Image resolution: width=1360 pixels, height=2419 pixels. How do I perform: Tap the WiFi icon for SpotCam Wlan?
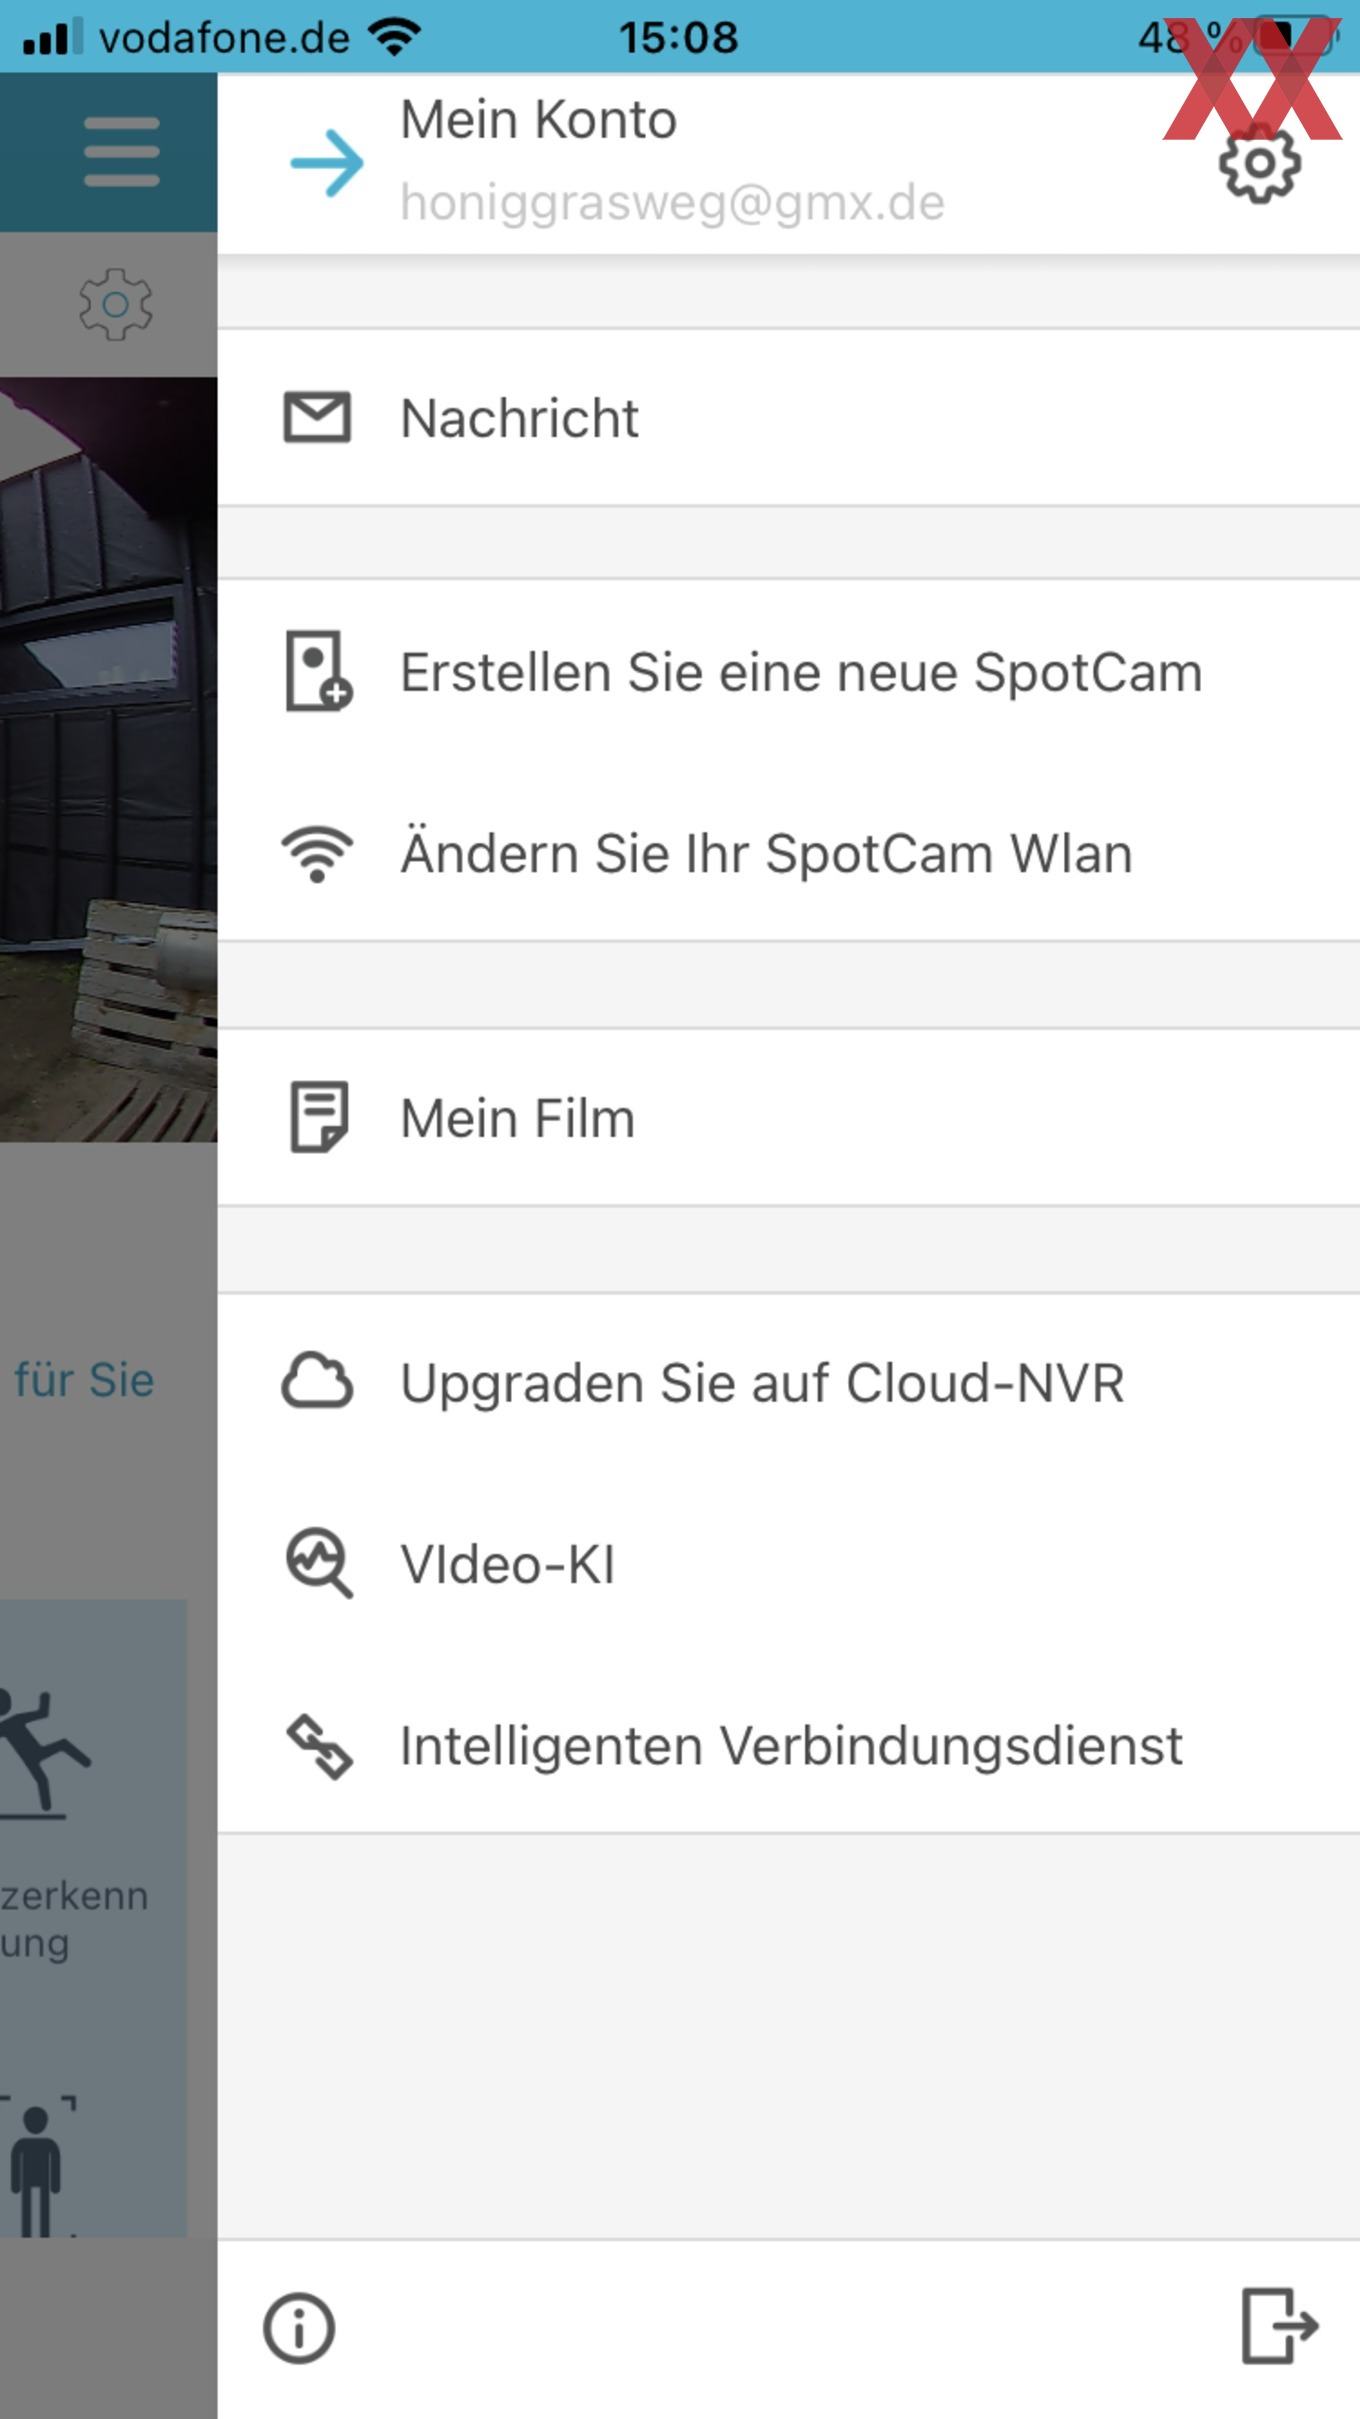tap(317, 855)
